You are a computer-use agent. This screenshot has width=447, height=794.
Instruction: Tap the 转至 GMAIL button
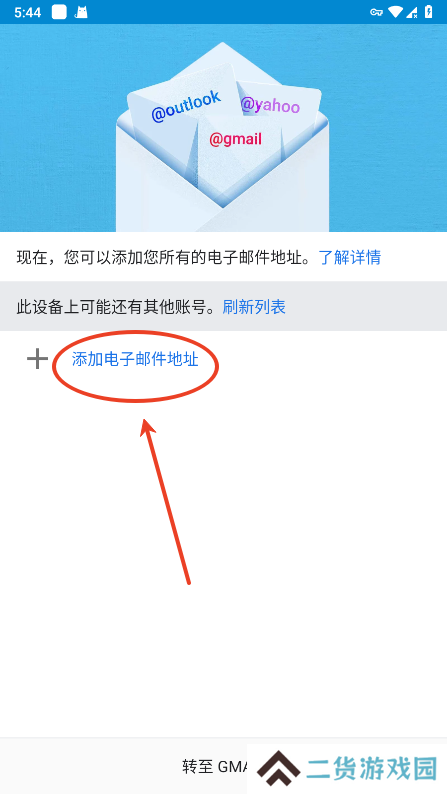coord(223,766)
